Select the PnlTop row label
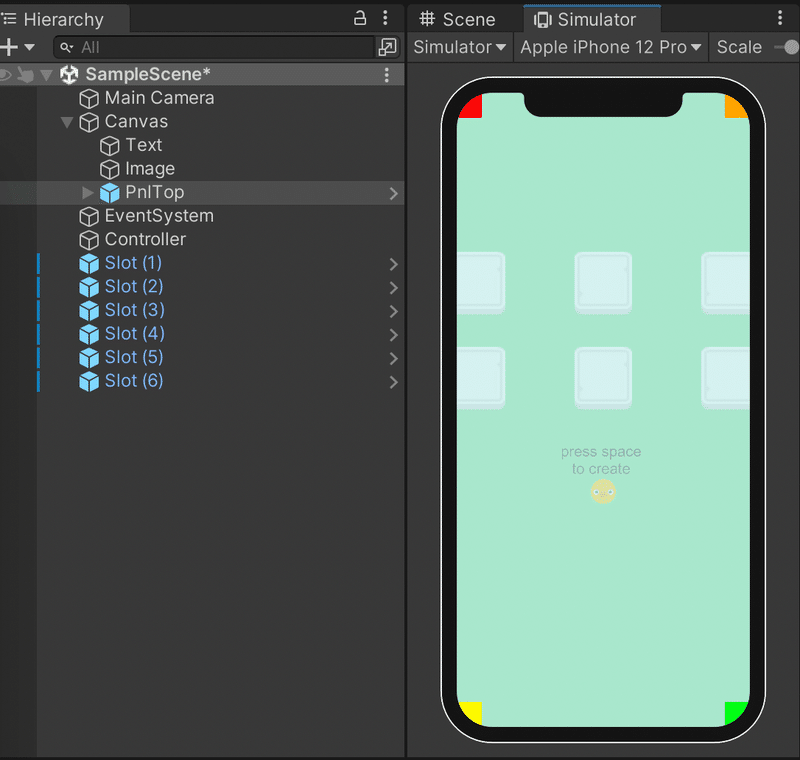 (155, 192)
